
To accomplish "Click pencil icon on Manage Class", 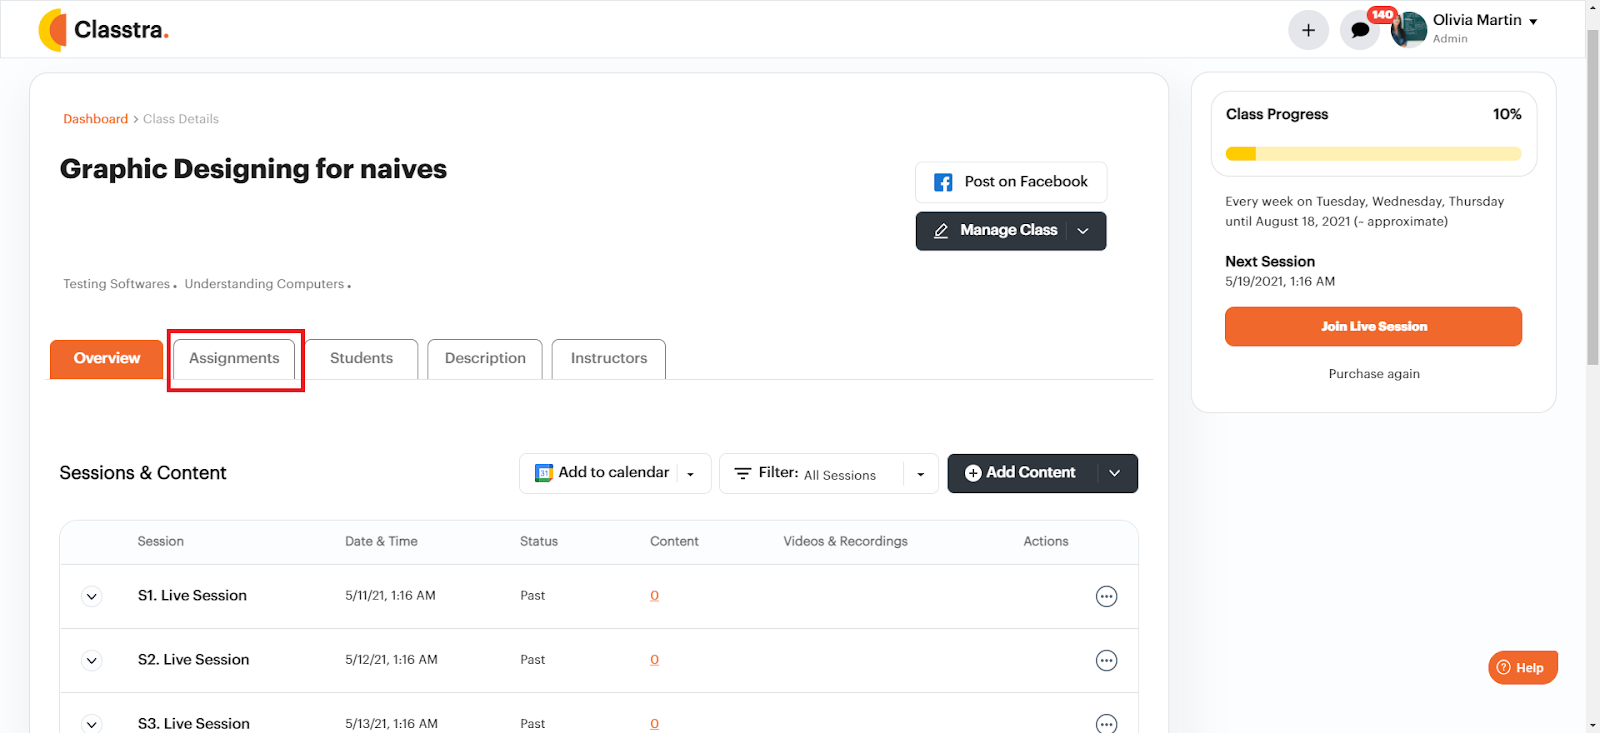I will point(941,231).
